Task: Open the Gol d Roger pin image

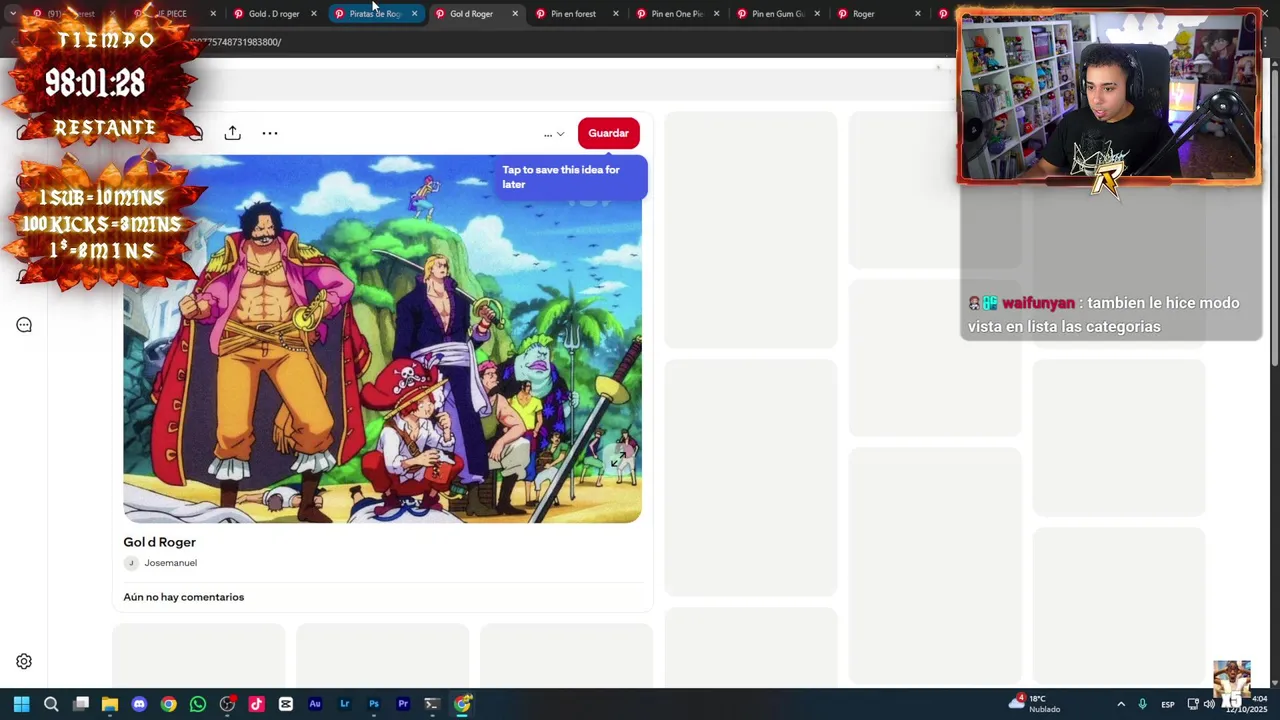Action: pyautogui.click(x=382, y=338)
